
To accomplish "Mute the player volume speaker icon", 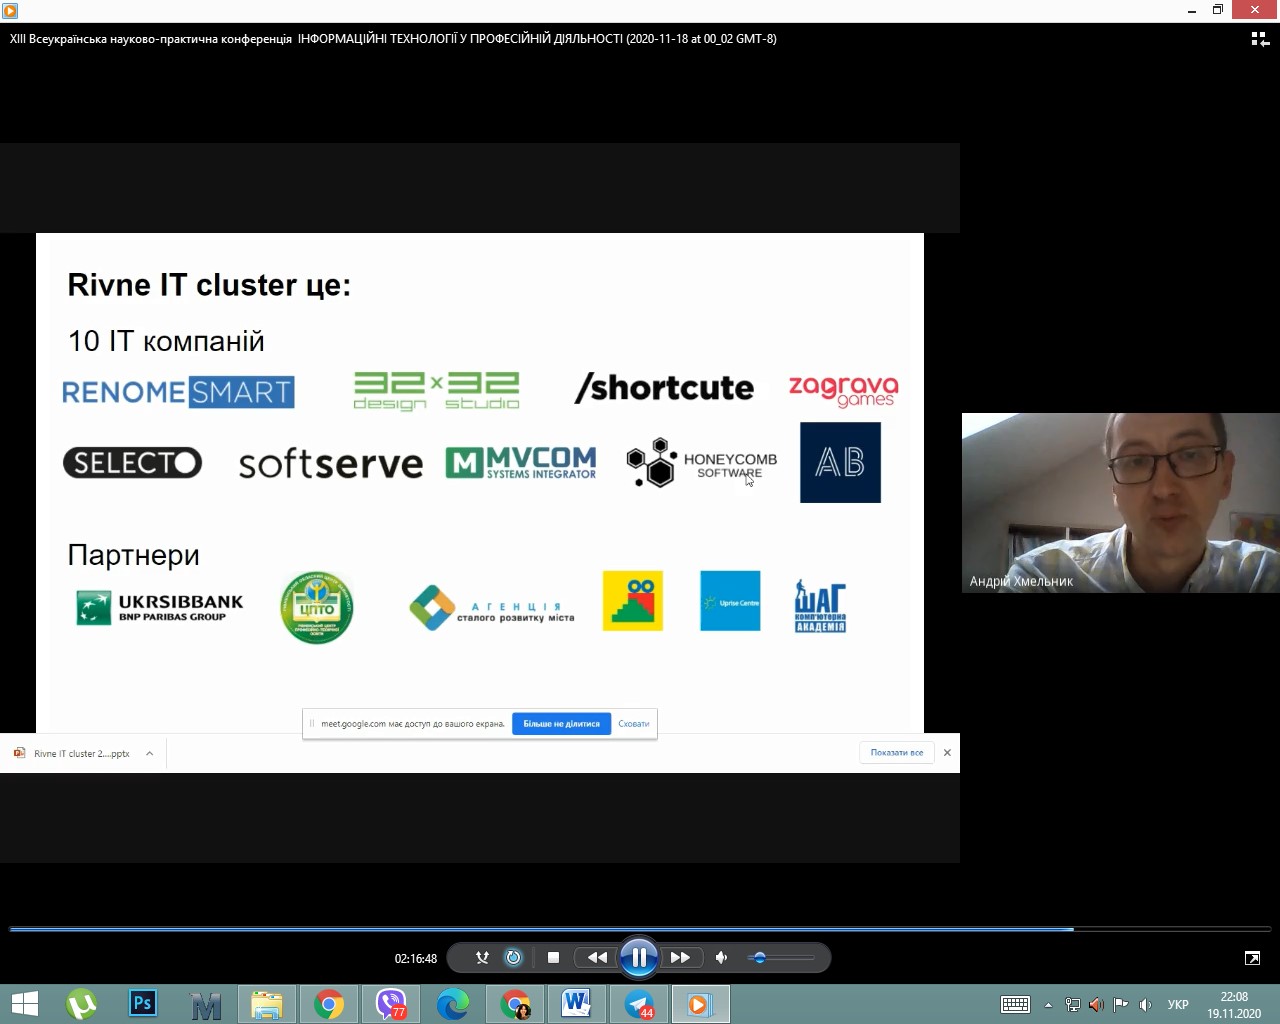I will point(721,958).
